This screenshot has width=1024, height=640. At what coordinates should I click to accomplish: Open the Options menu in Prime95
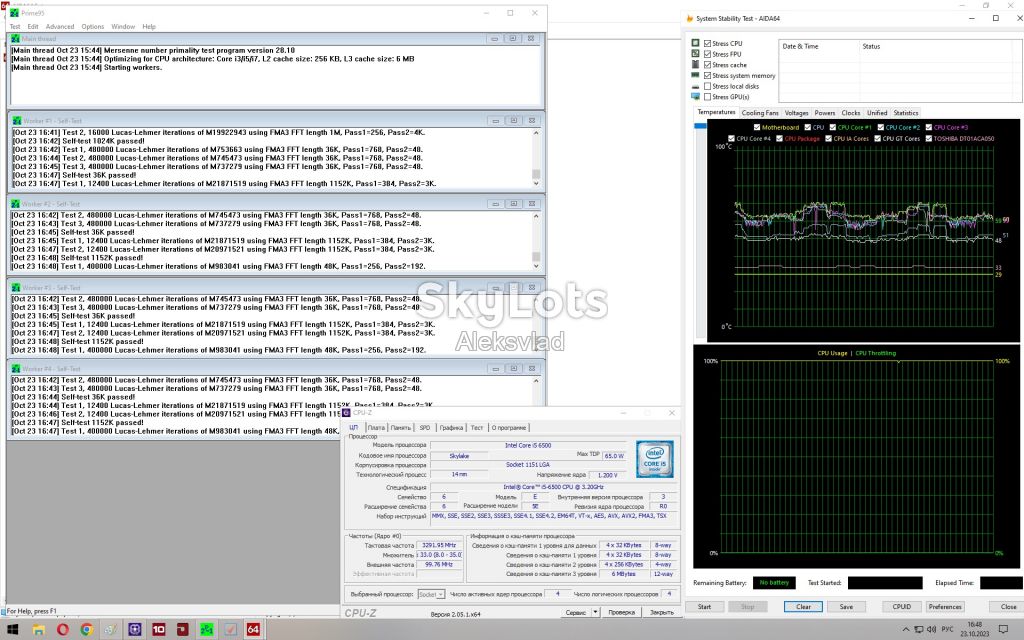[93, 27]
